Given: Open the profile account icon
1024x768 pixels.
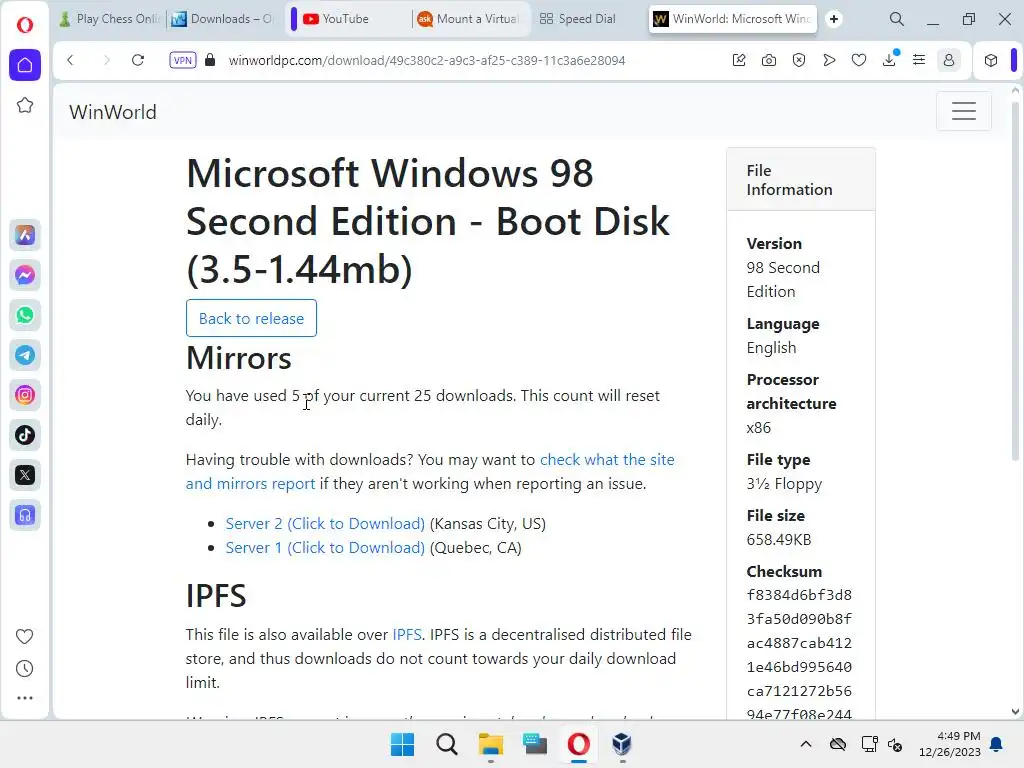Looking at the screenshot, I should (x=948, y=60).
